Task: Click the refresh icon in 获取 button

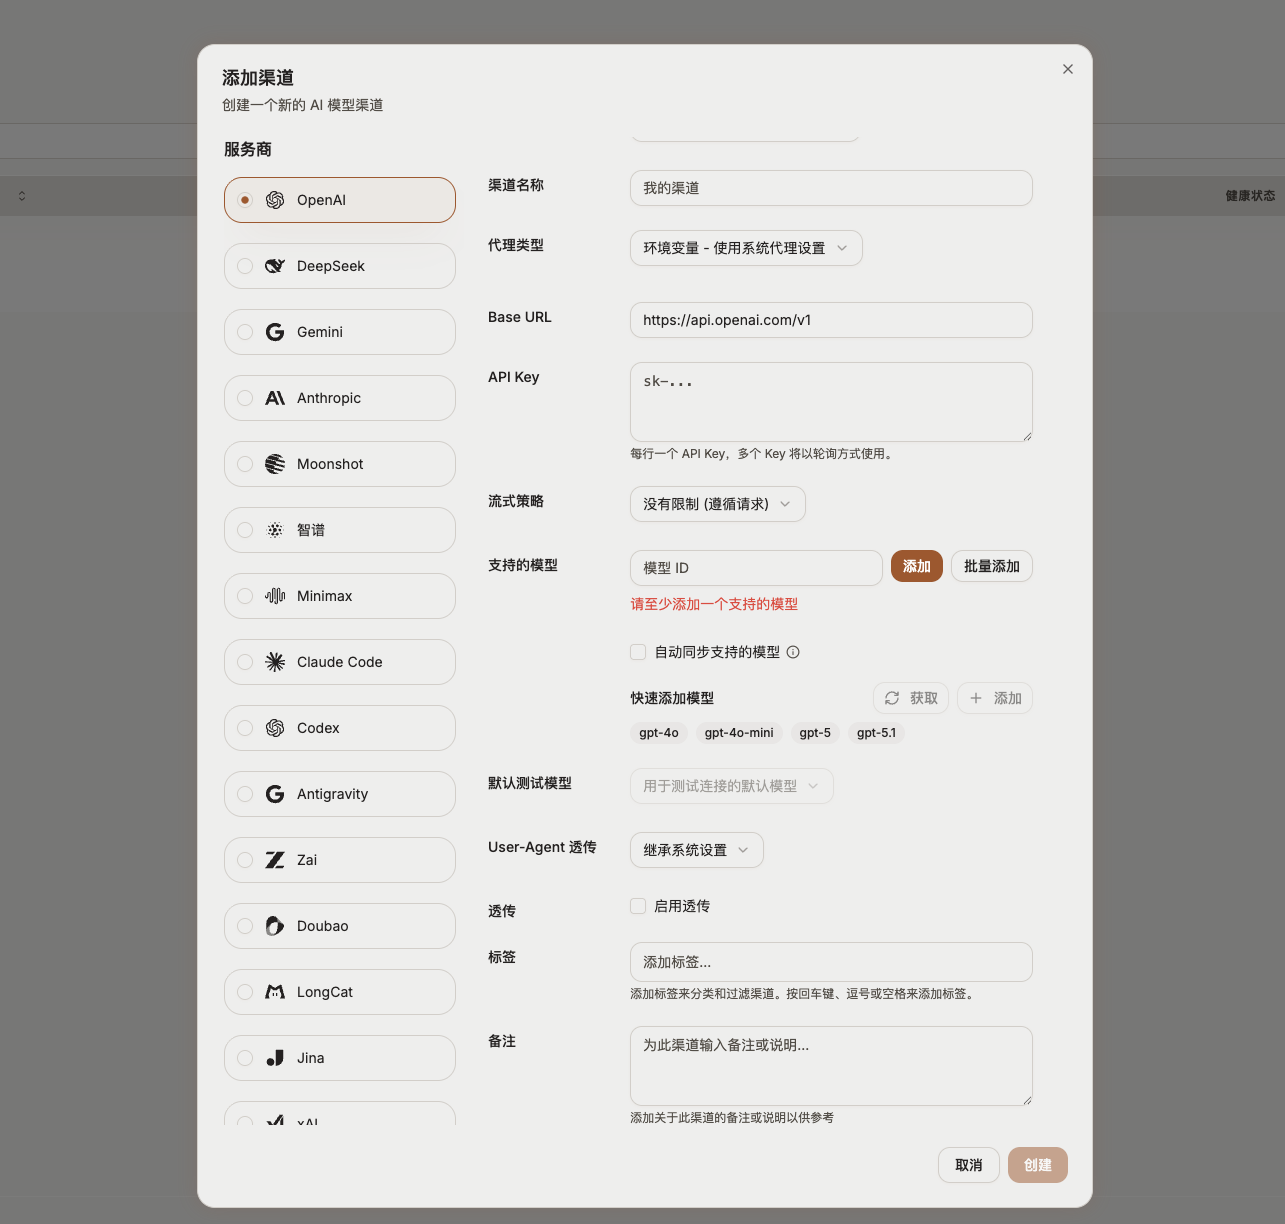Action: (x=892, y=698)
